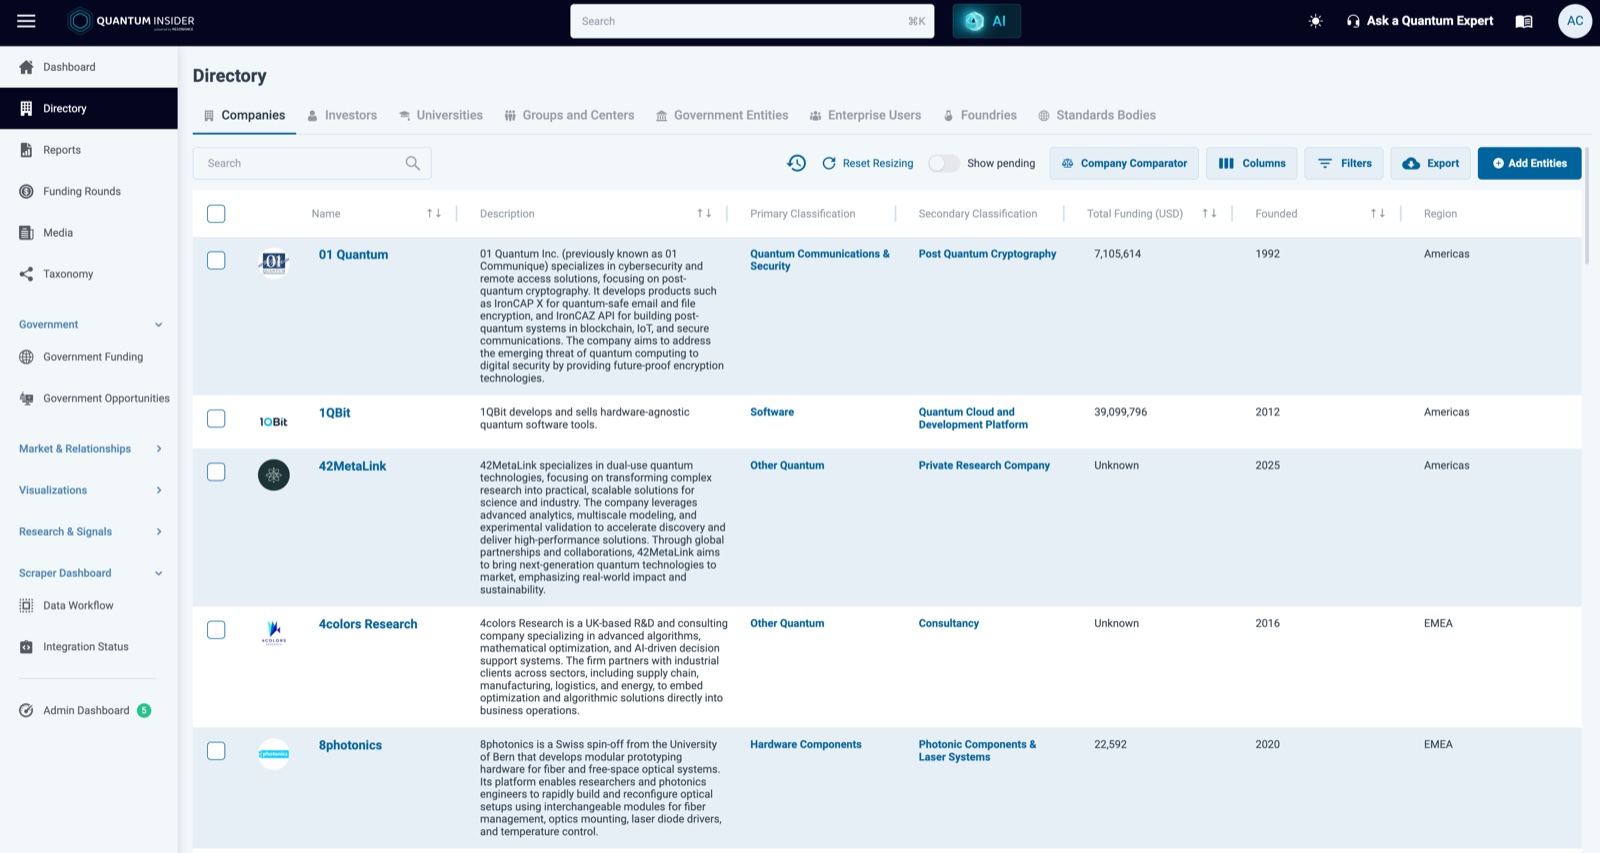Switch to the Foundries tab

tap(980, 115)
